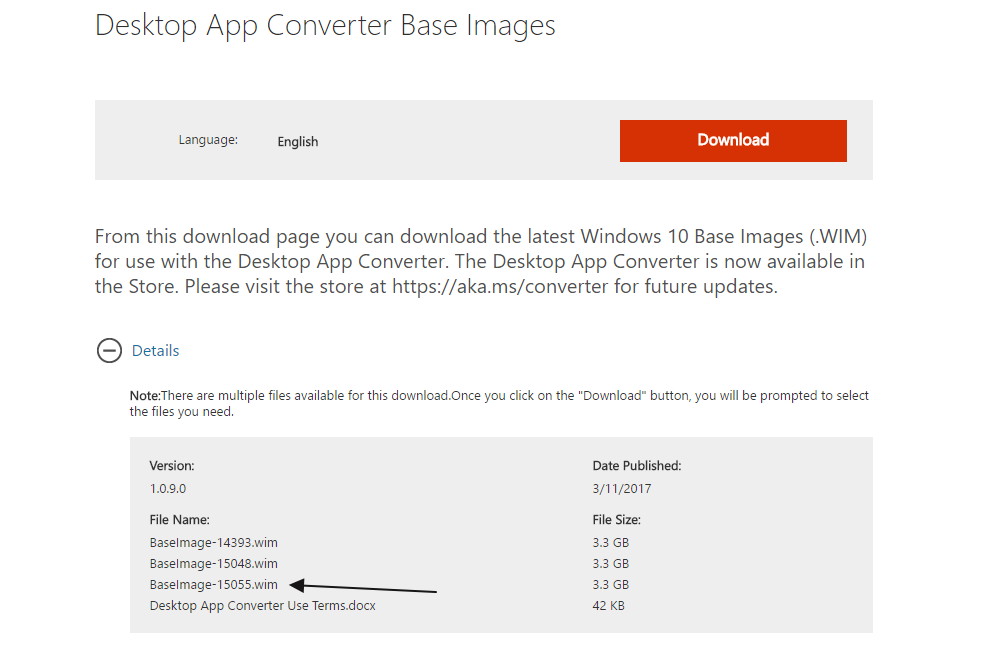Open the English language selector
The width and height of the screenshot is (1002, 647).
point(298,141)
